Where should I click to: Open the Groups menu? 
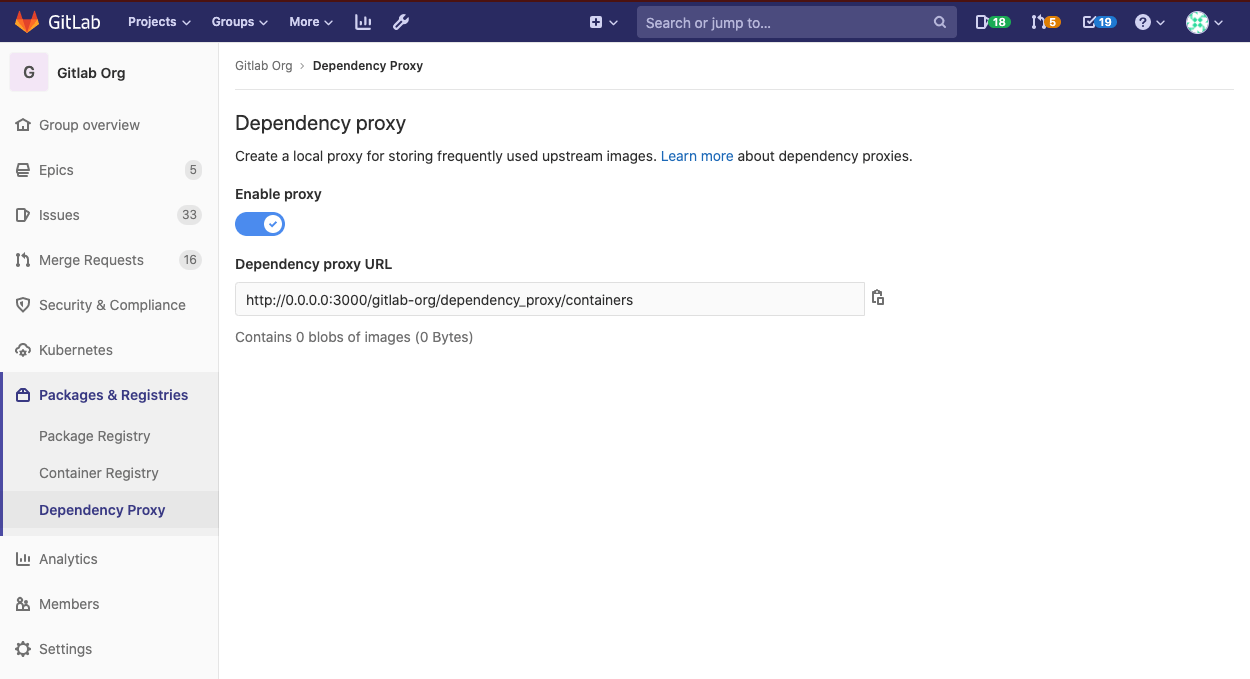(x=239, y=21)
